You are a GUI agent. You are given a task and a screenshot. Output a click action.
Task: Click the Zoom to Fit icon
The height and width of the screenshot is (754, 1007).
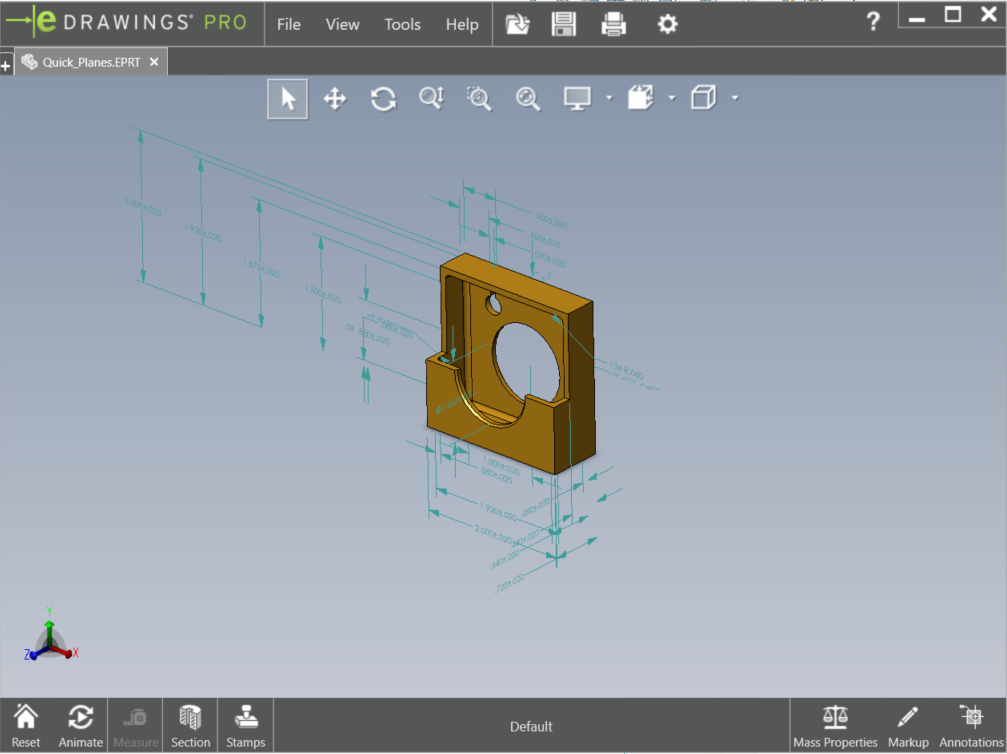(528, 98)
